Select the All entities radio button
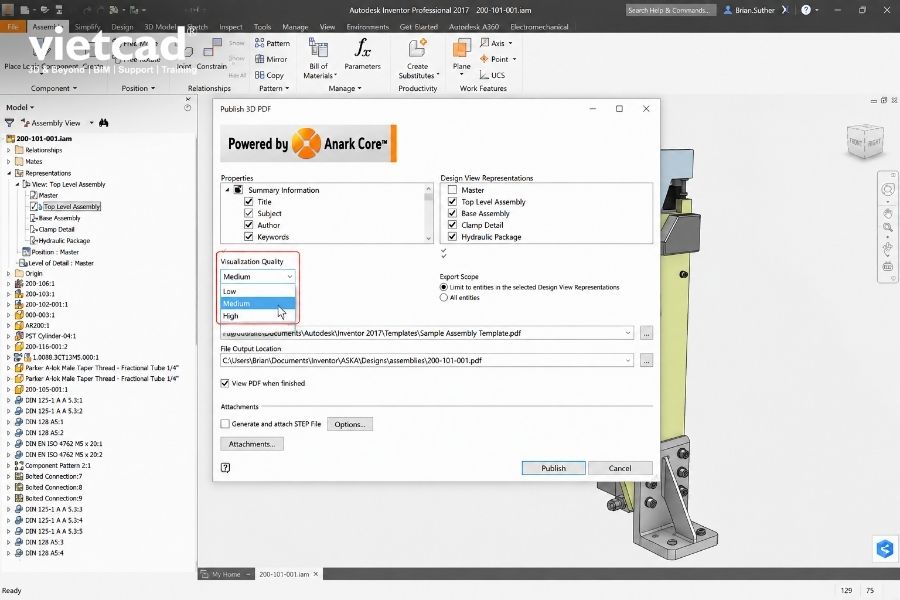This screenshot has width=900, height=600. click(444, 297)
